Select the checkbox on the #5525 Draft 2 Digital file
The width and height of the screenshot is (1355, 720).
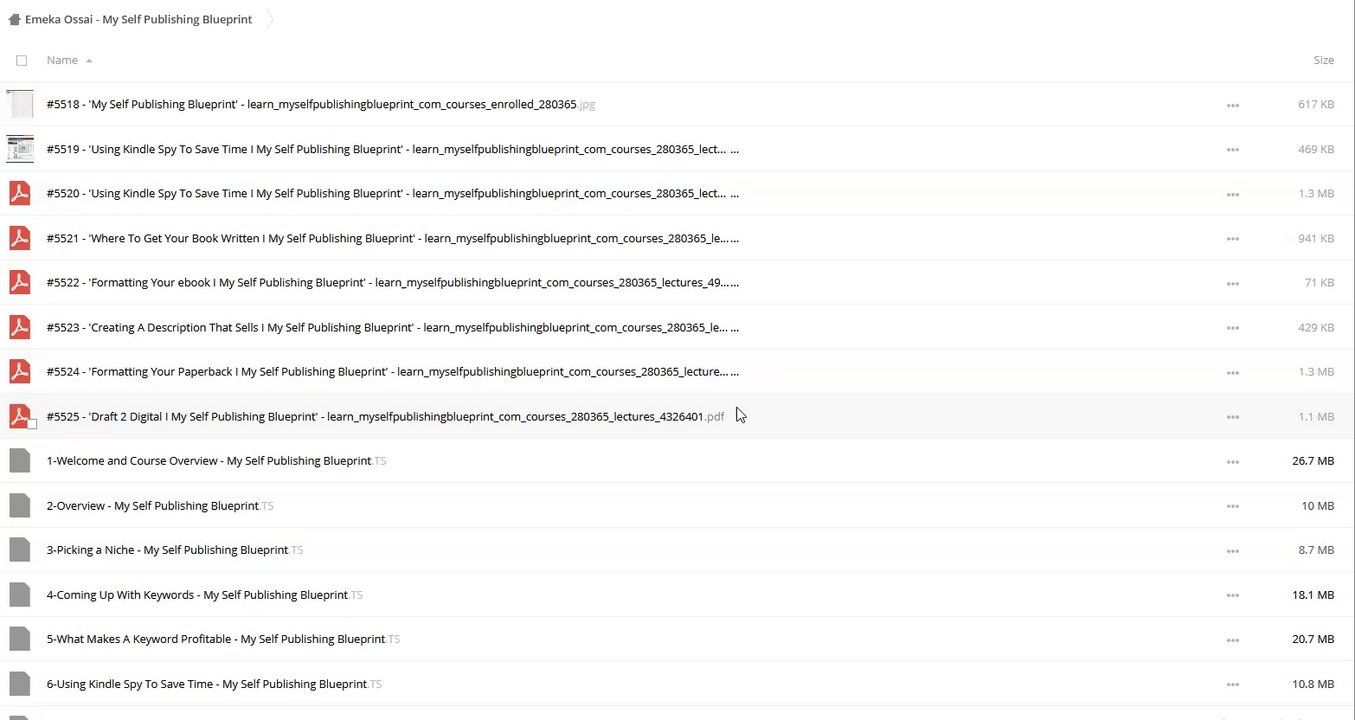(x=32, y=424)
